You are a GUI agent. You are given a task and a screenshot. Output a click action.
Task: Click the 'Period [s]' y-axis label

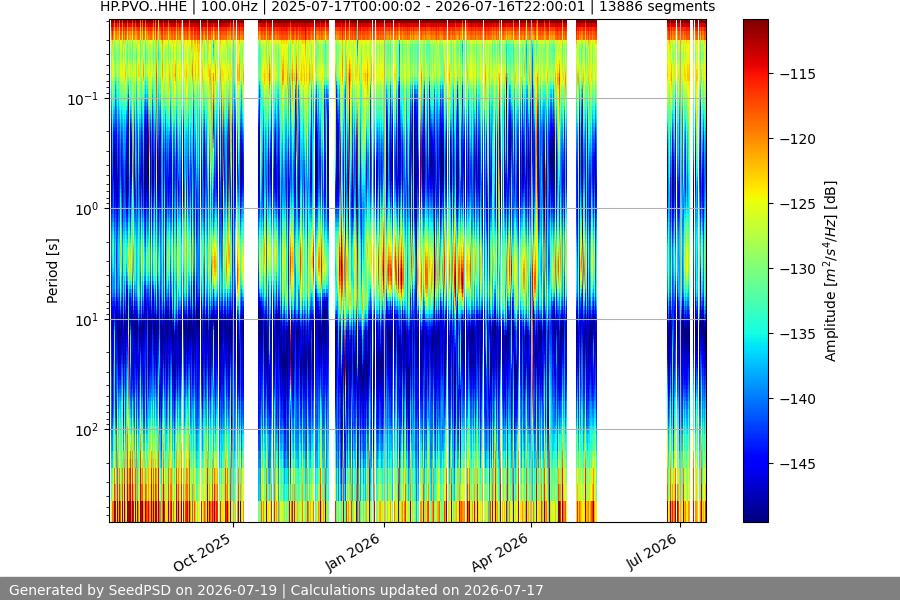click(52, 271)
